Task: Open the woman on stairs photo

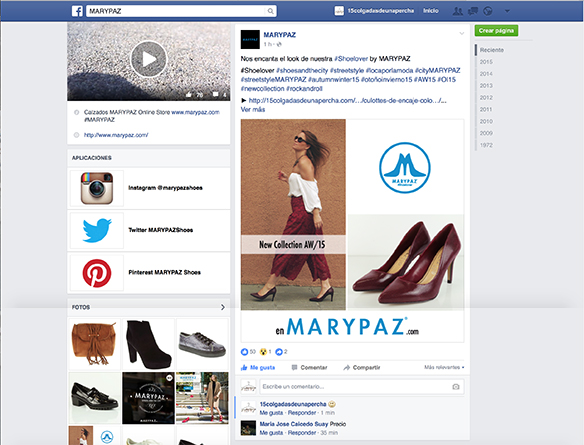Action: point(202,398)
